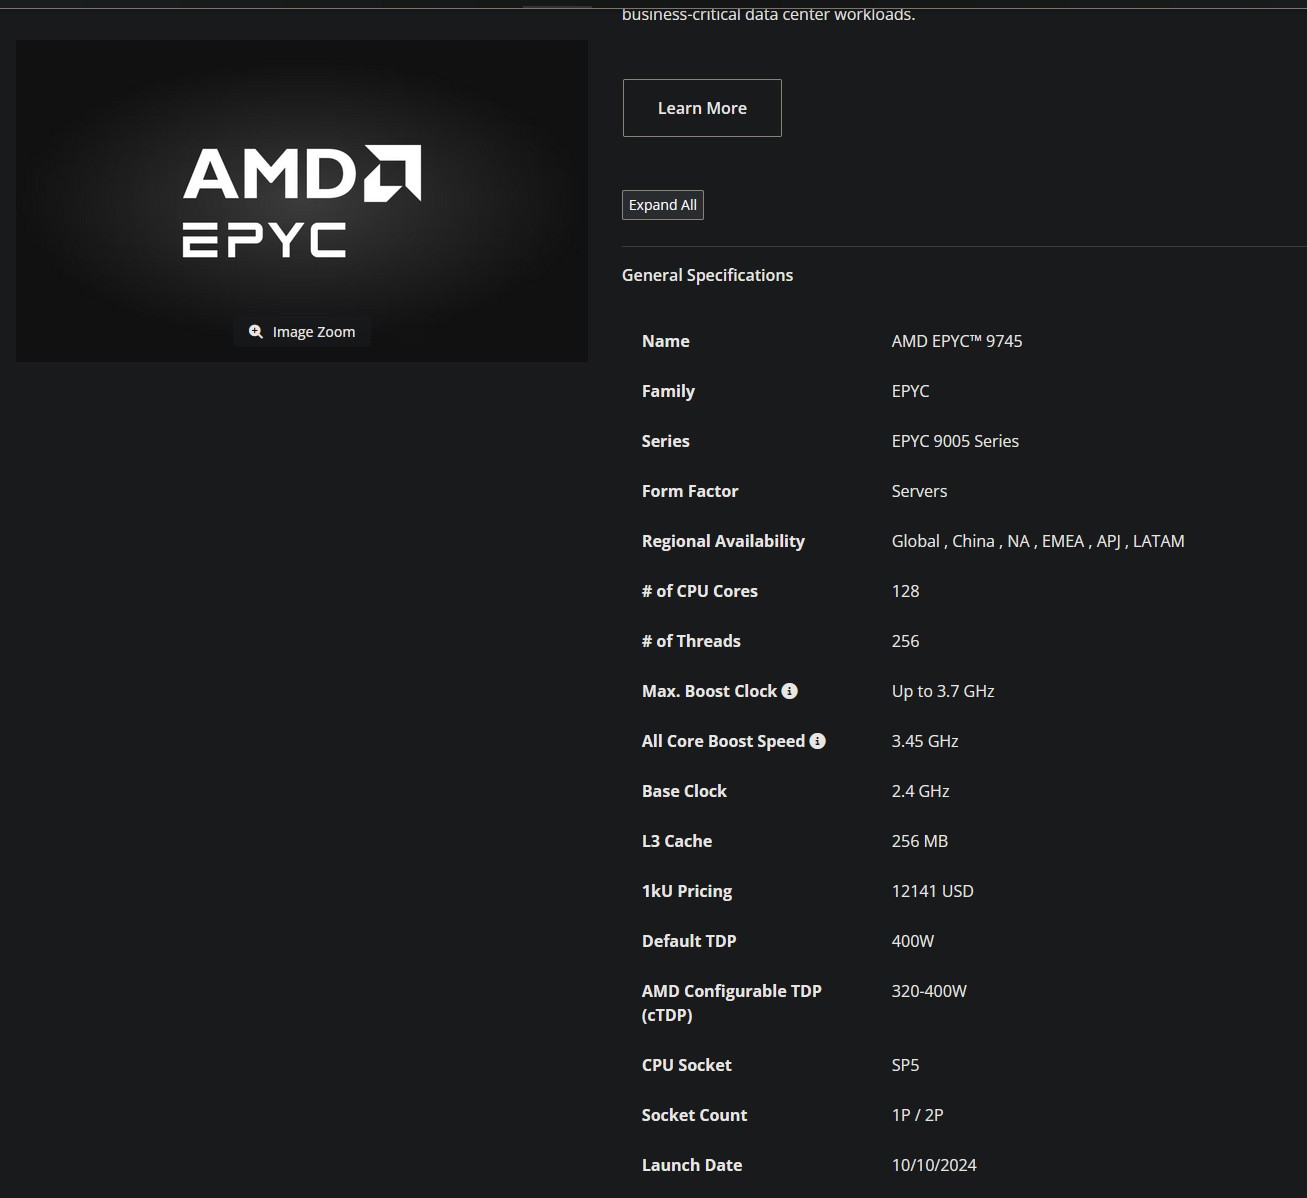Click the magnifier icon for Image Zoom

(x=256, y=332)
